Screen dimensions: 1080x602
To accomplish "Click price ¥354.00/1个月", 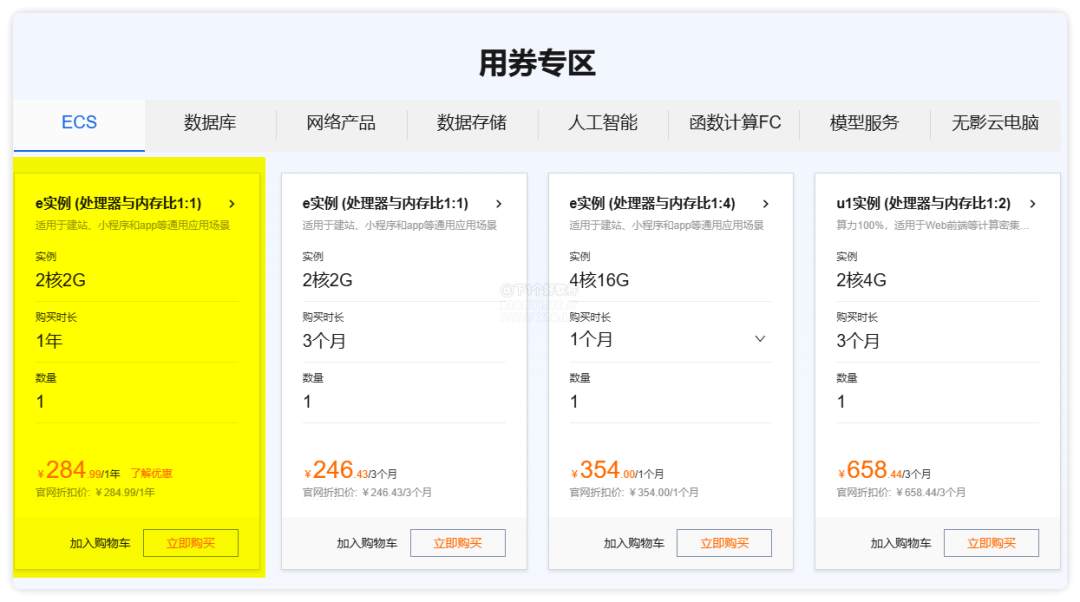I will pos(616,470).
